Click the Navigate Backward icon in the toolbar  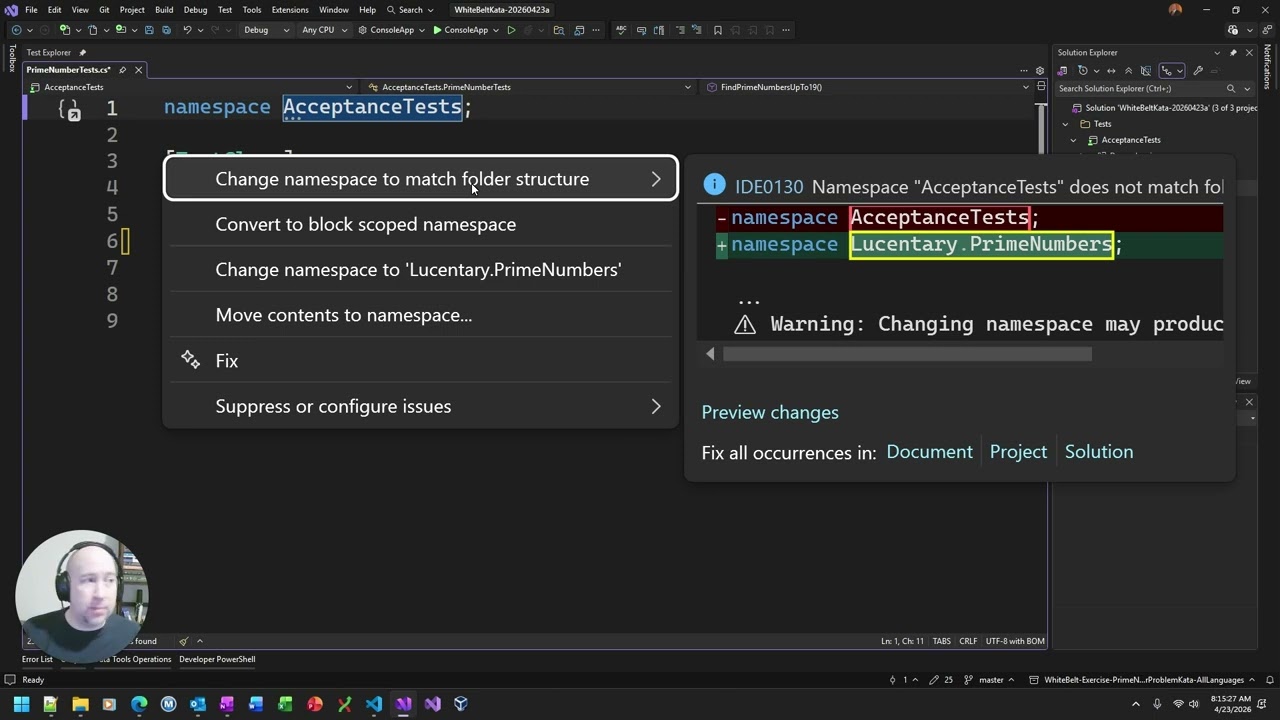[16, 30]
